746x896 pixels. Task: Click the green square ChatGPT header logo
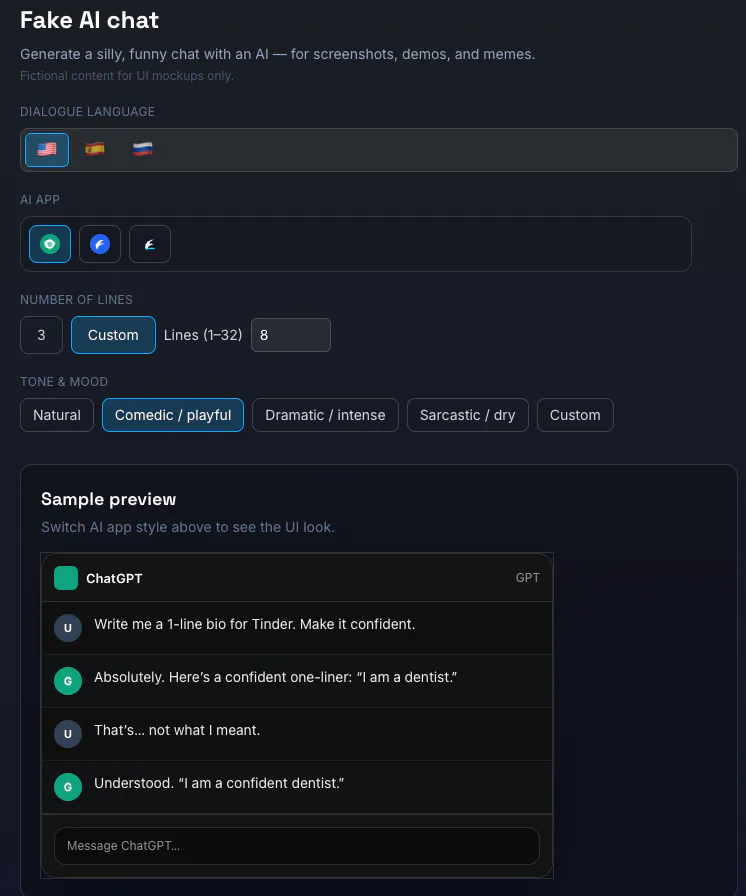point(66,578)
